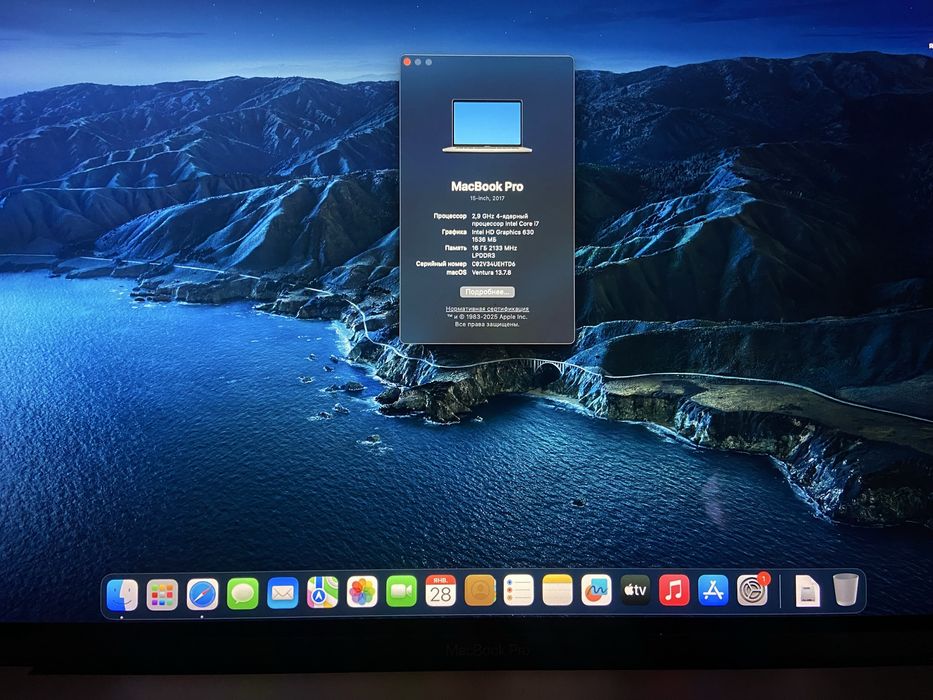
Task: Launch the Mail app
Action: coord(283,593)
